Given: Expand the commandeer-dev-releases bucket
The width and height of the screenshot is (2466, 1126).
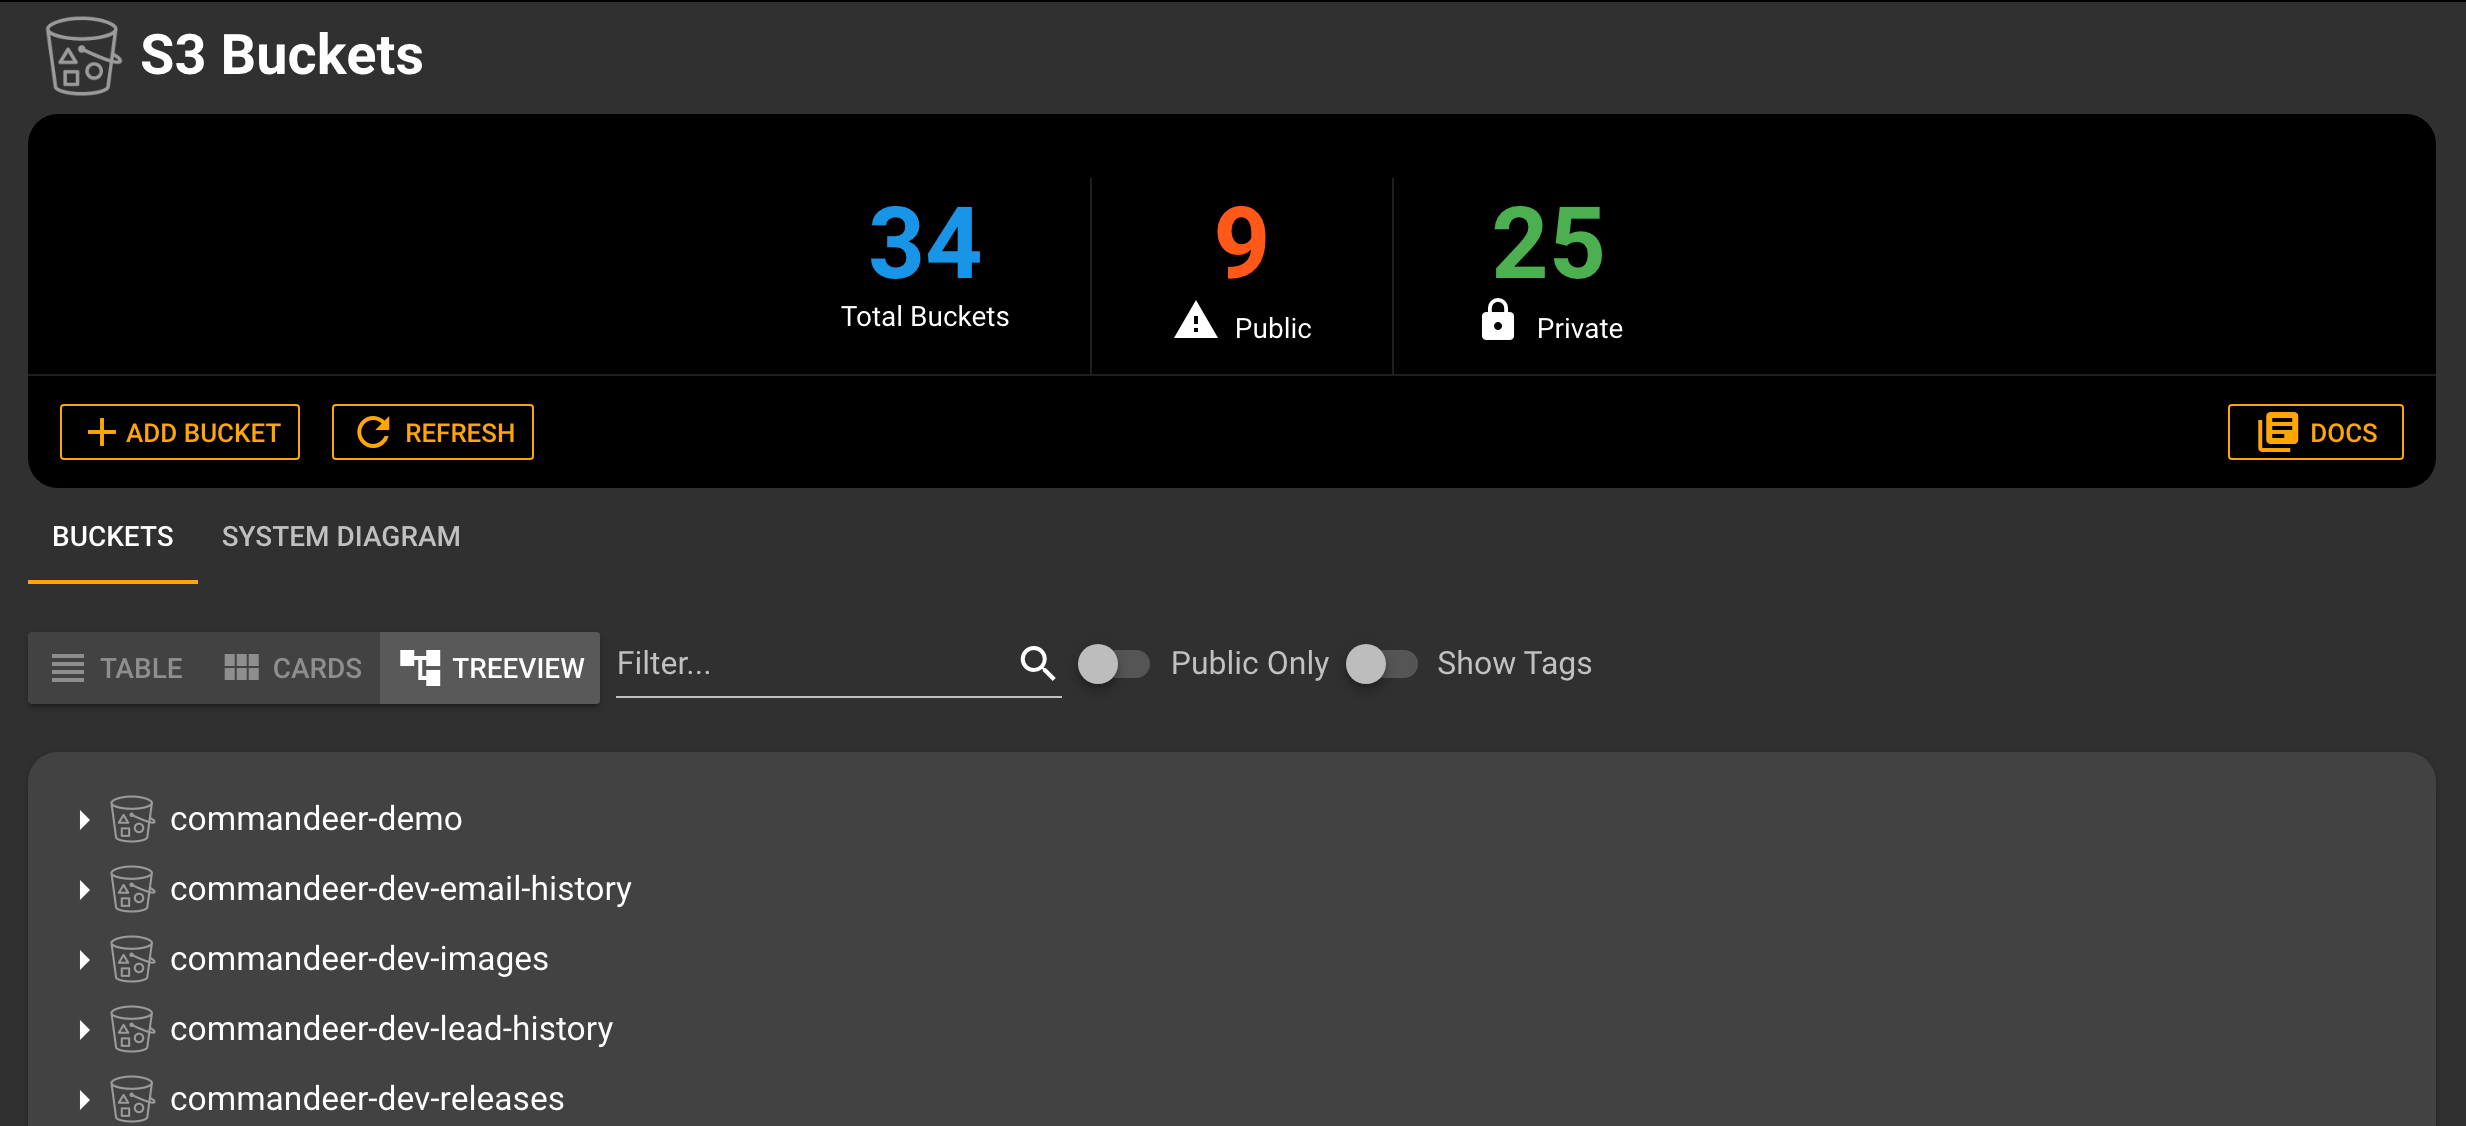Looking at the screenshot, I should tap(84, 1100).
